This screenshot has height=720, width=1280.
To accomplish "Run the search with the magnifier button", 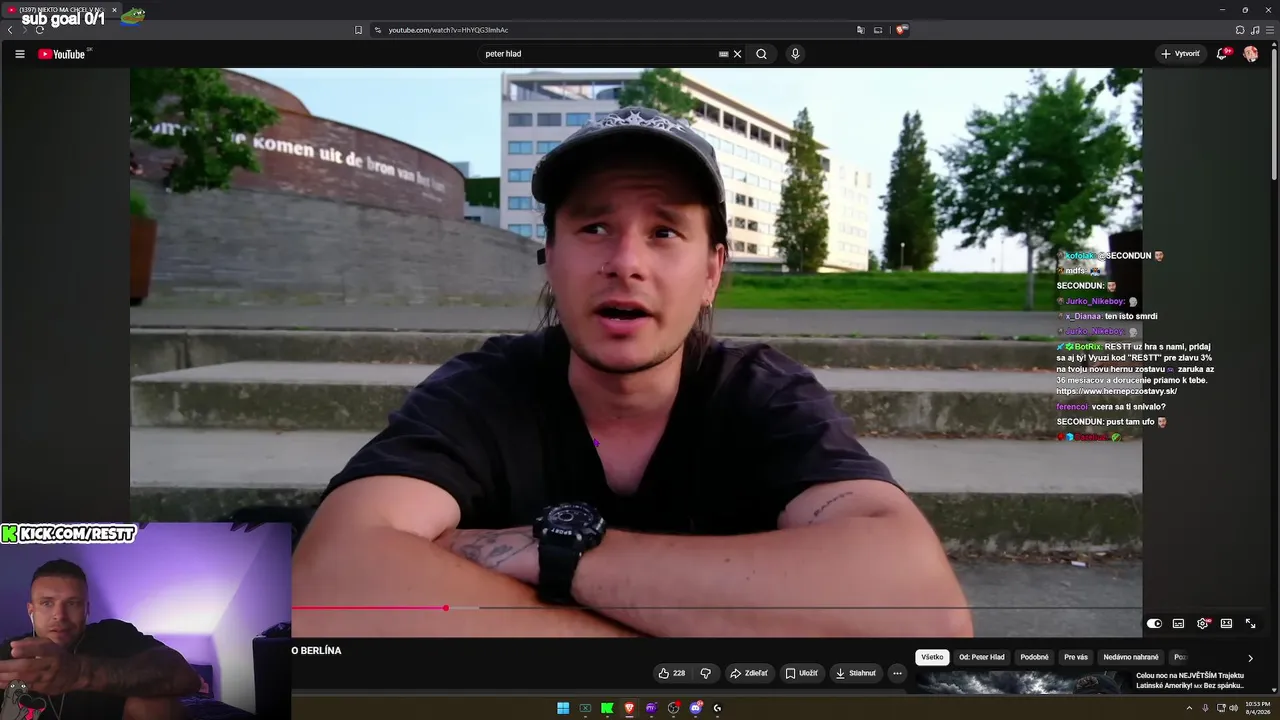I will [x=761, y=54].
